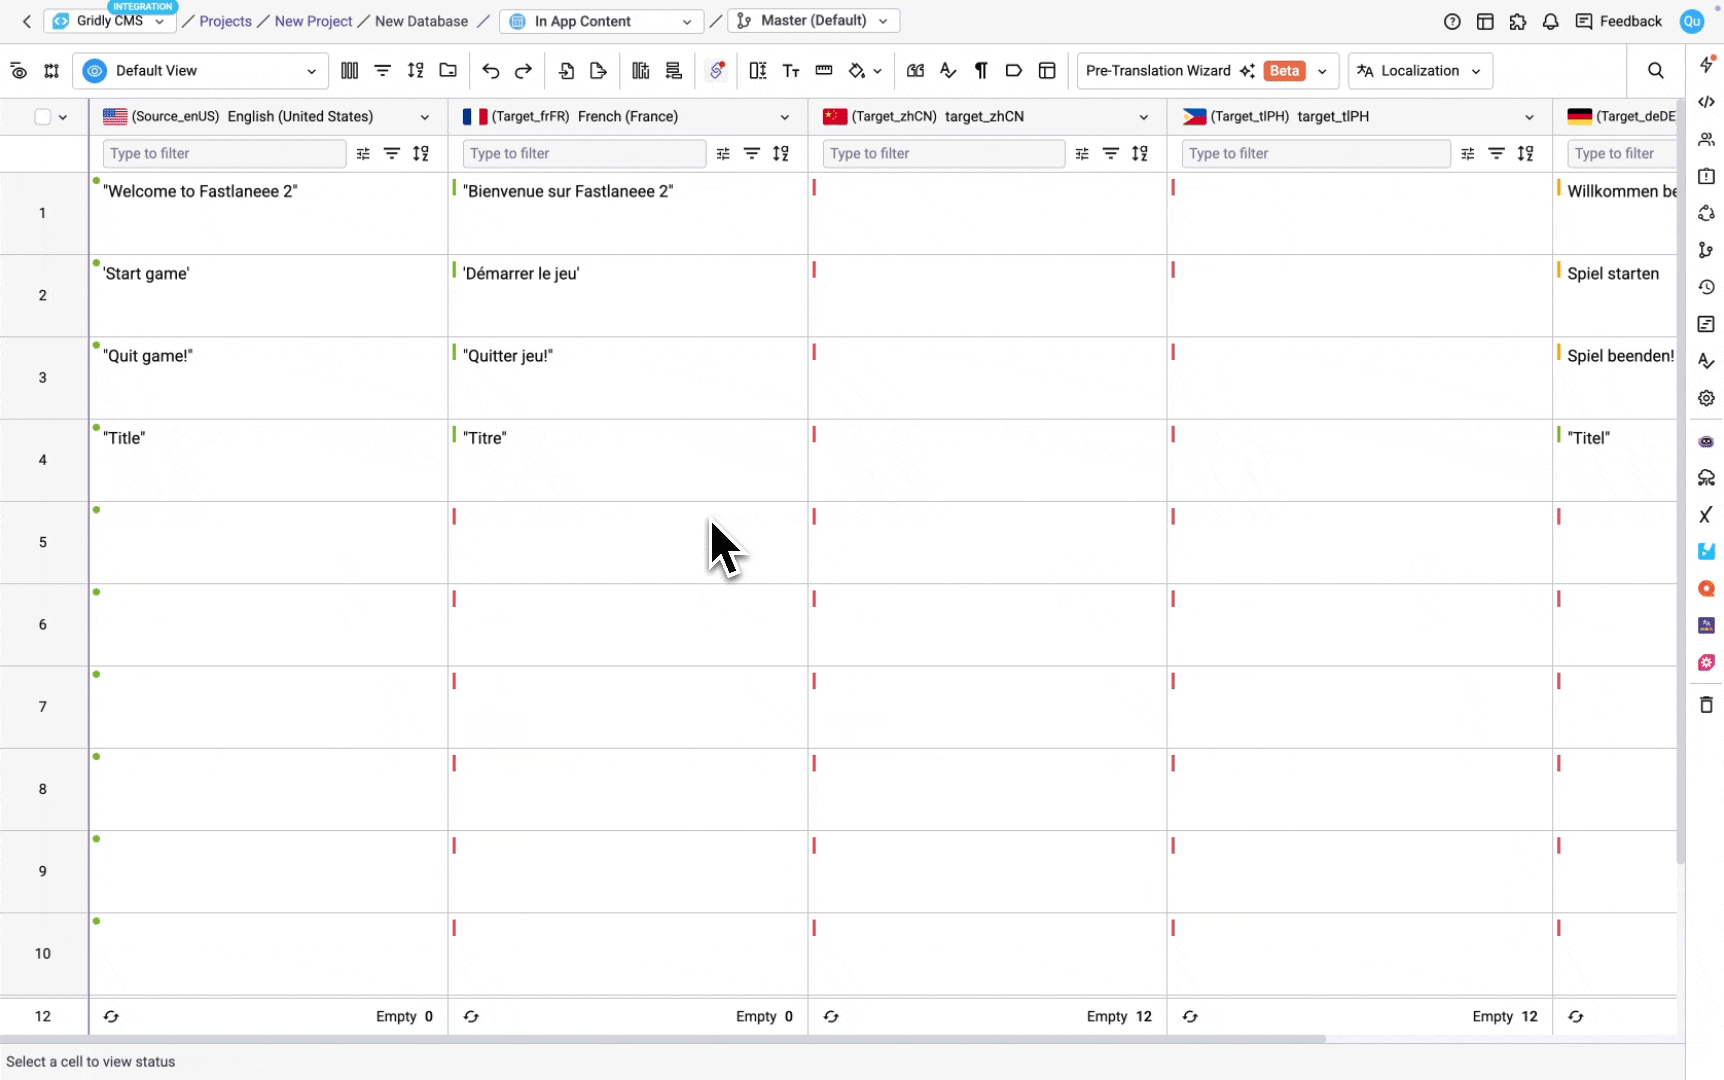Undo the last change
Viewport: 1724px width, 1080px height.
pyautogui.click(x=490, y=70)
